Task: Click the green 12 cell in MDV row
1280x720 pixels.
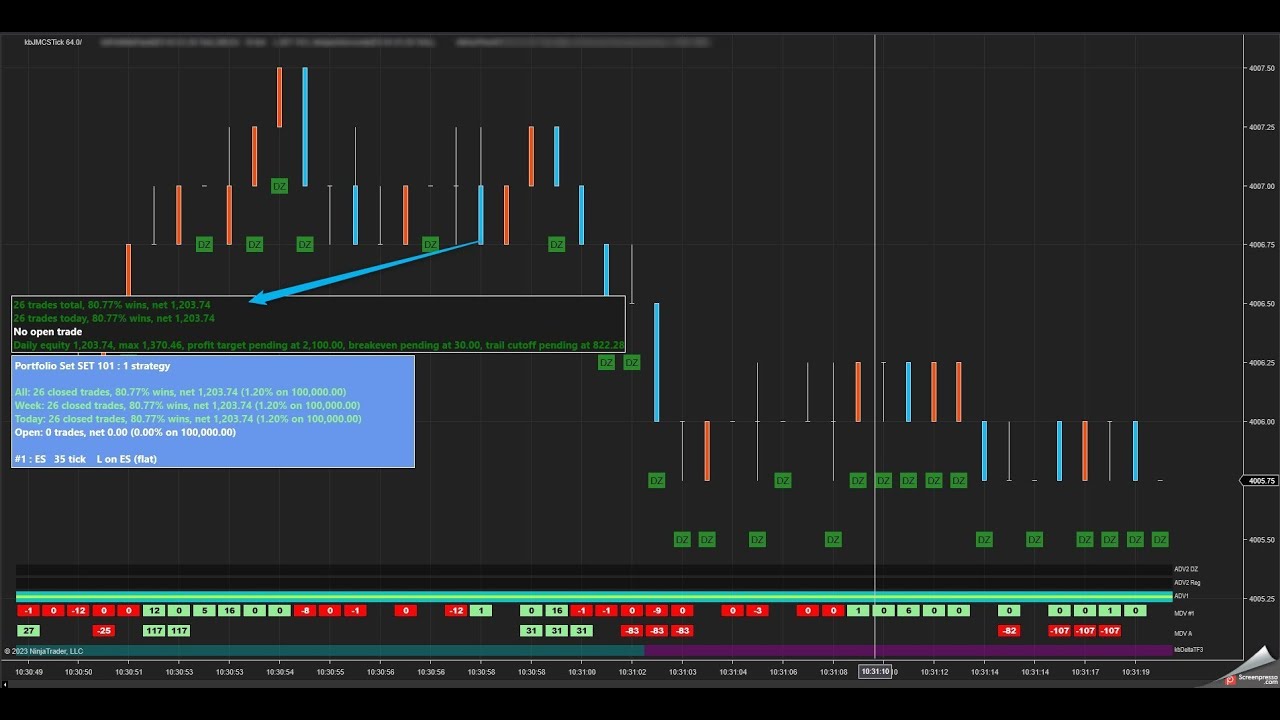Action: coord(154,611)
